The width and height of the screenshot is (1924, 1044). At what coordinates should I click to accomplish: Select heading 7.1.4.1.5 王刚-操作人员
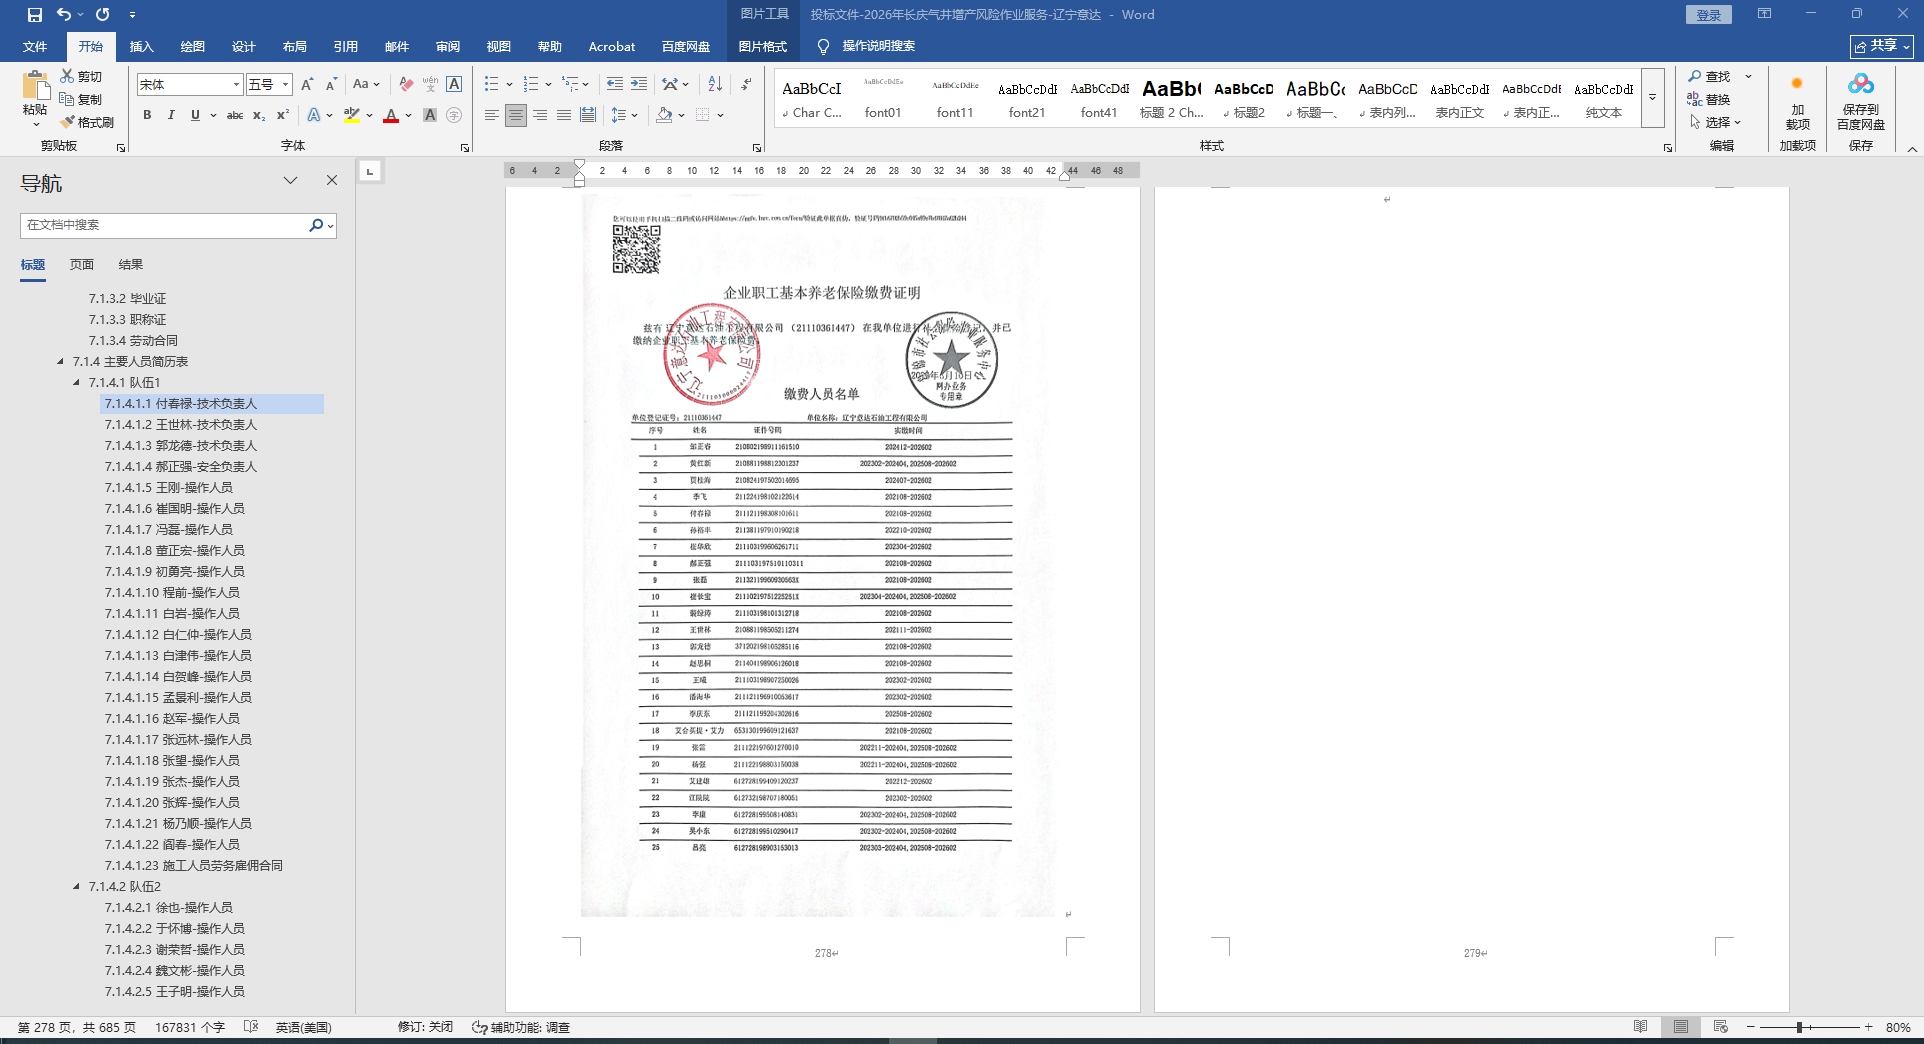tap(169, 487)
